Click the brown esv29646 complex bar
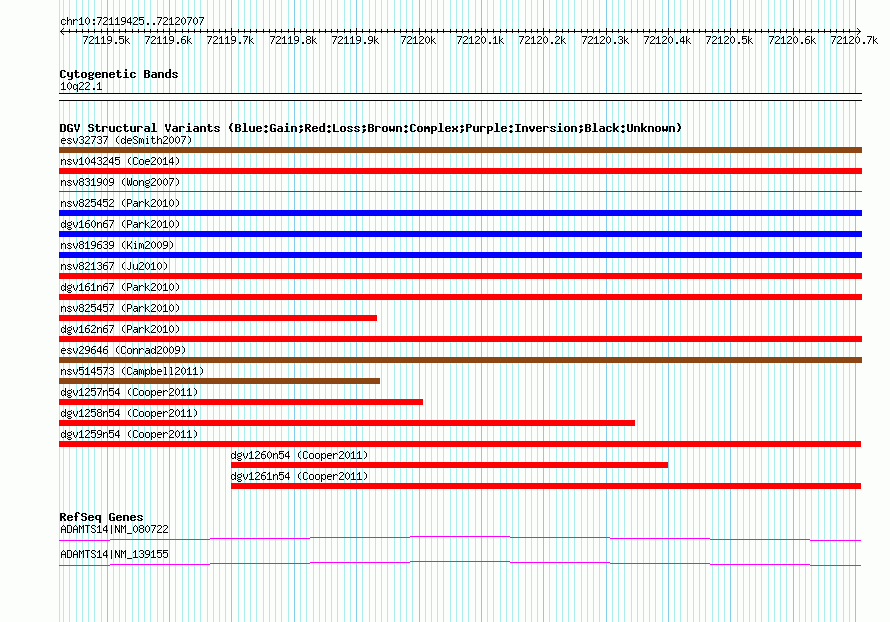The image size is (890, 622). tap(460, 360)
